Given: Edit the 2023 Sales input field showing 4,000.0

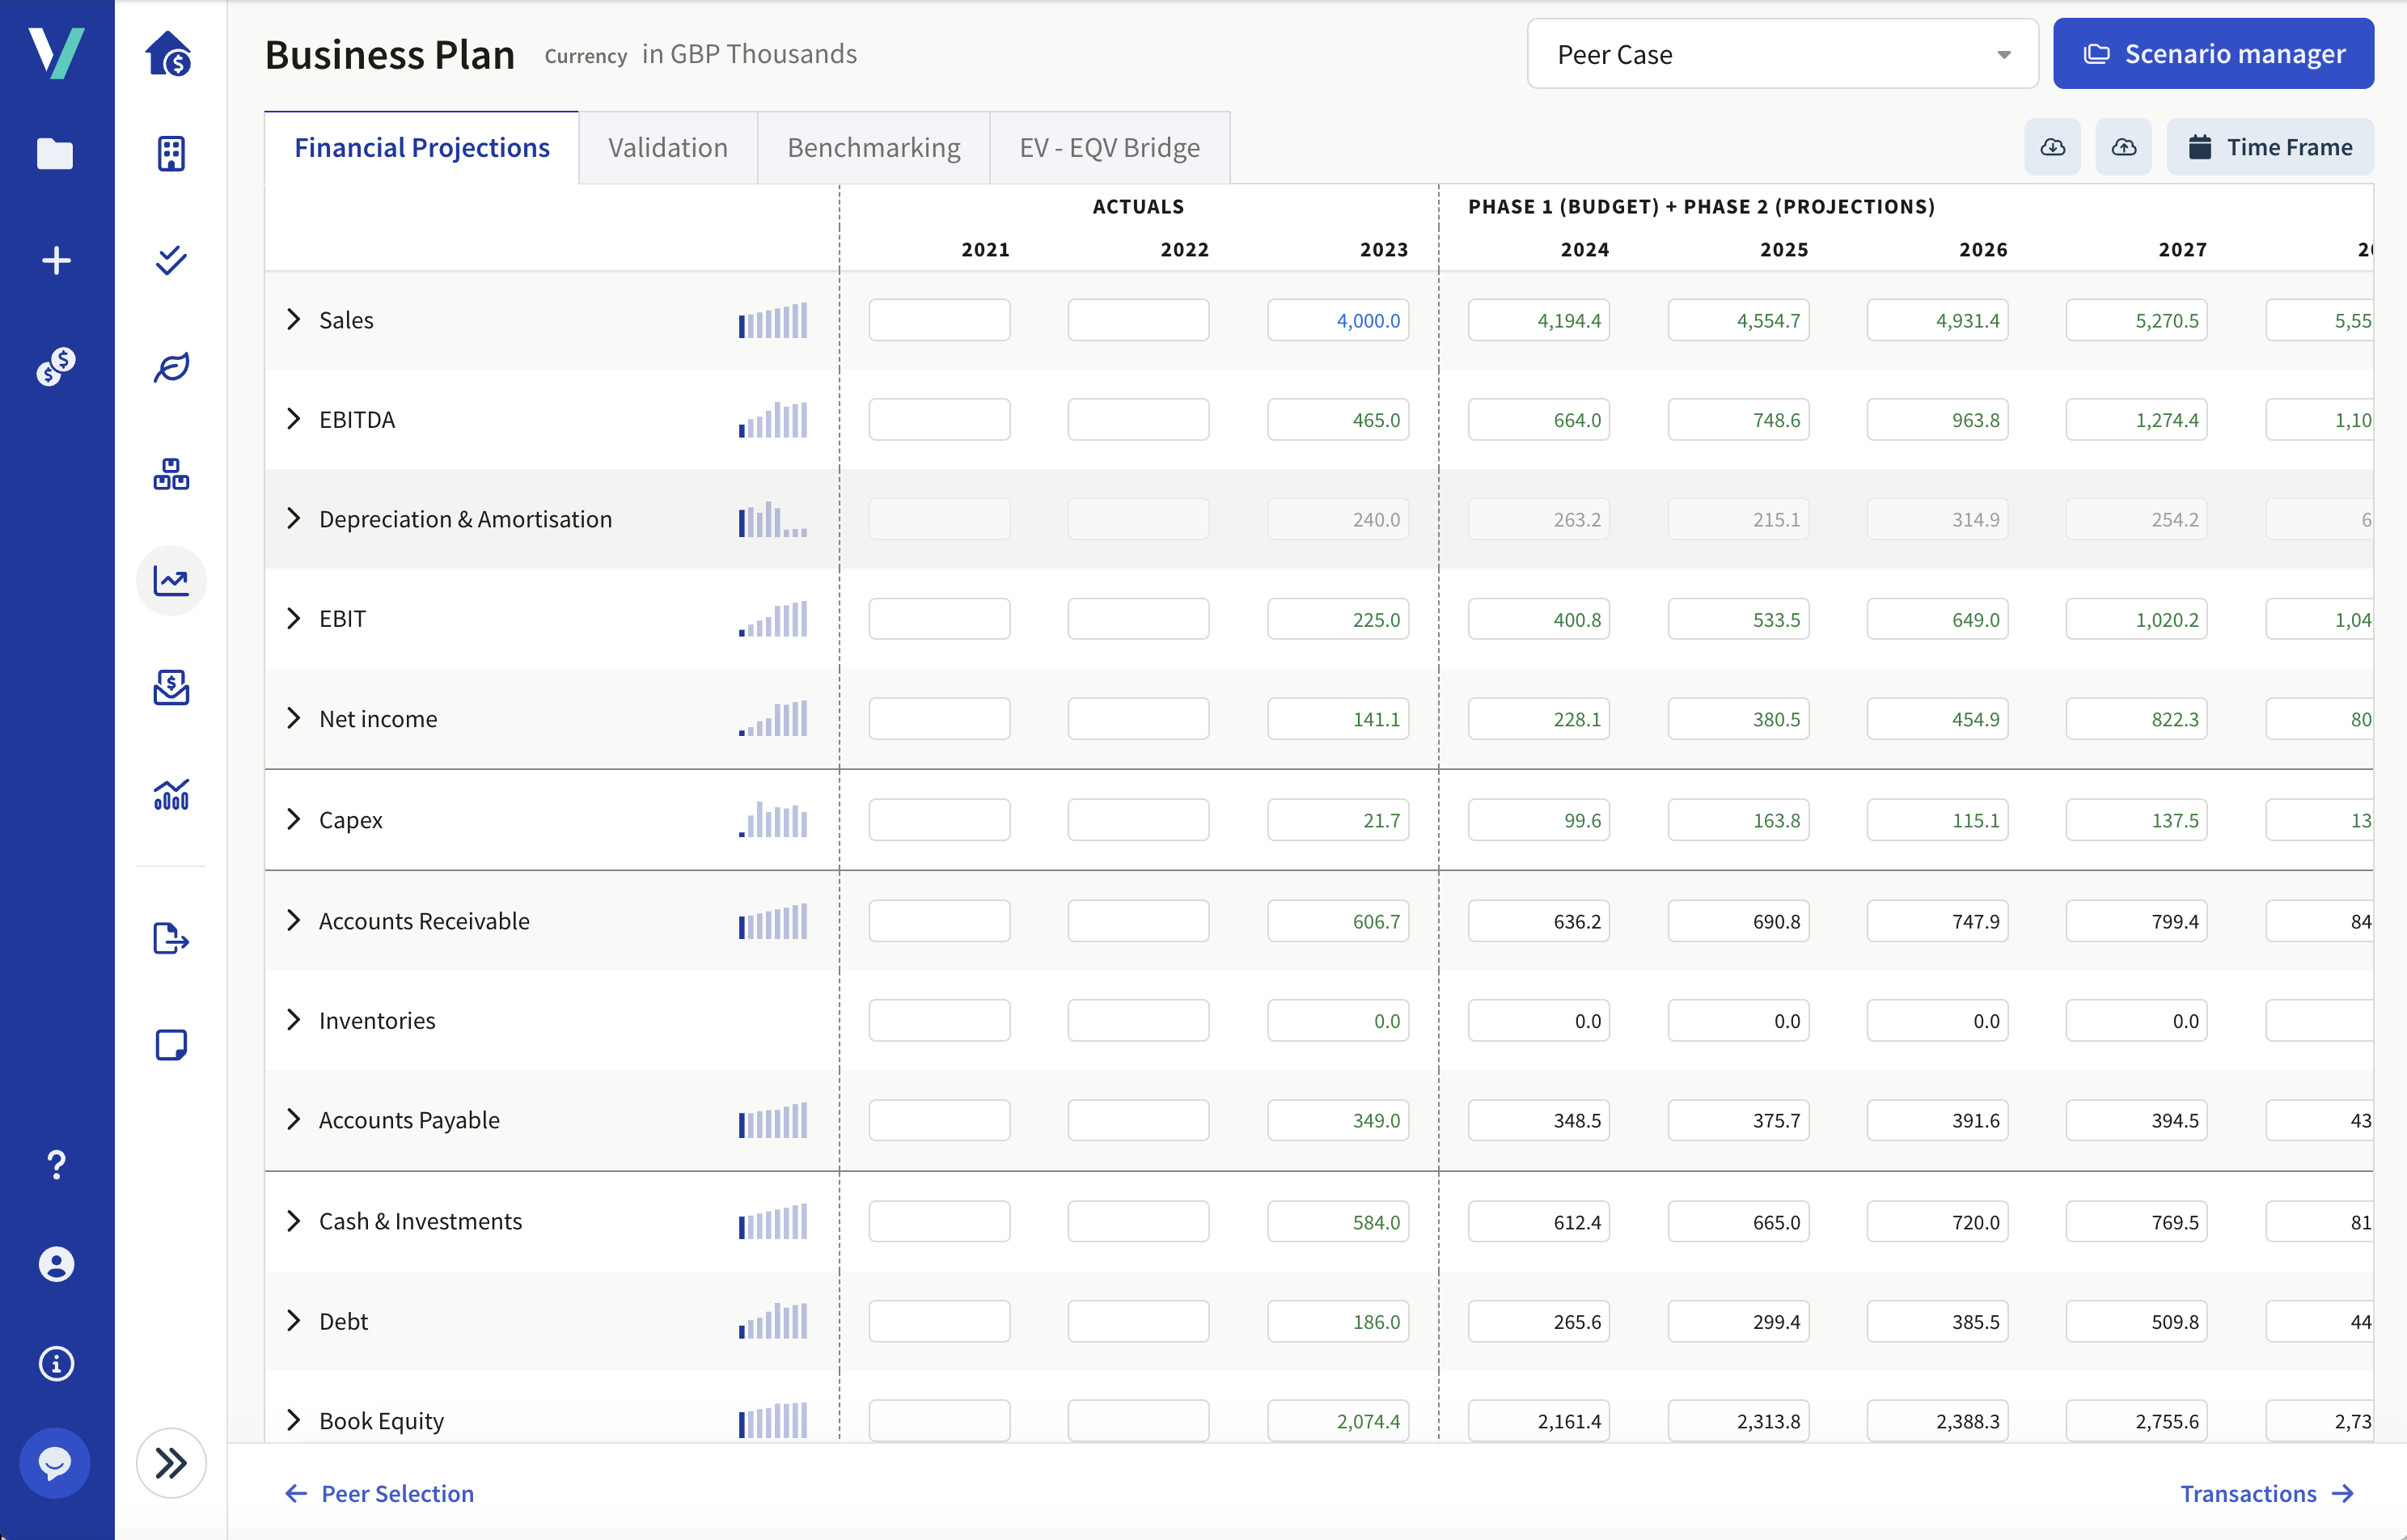Looking at the screenshot, I should pos(1338,319).
